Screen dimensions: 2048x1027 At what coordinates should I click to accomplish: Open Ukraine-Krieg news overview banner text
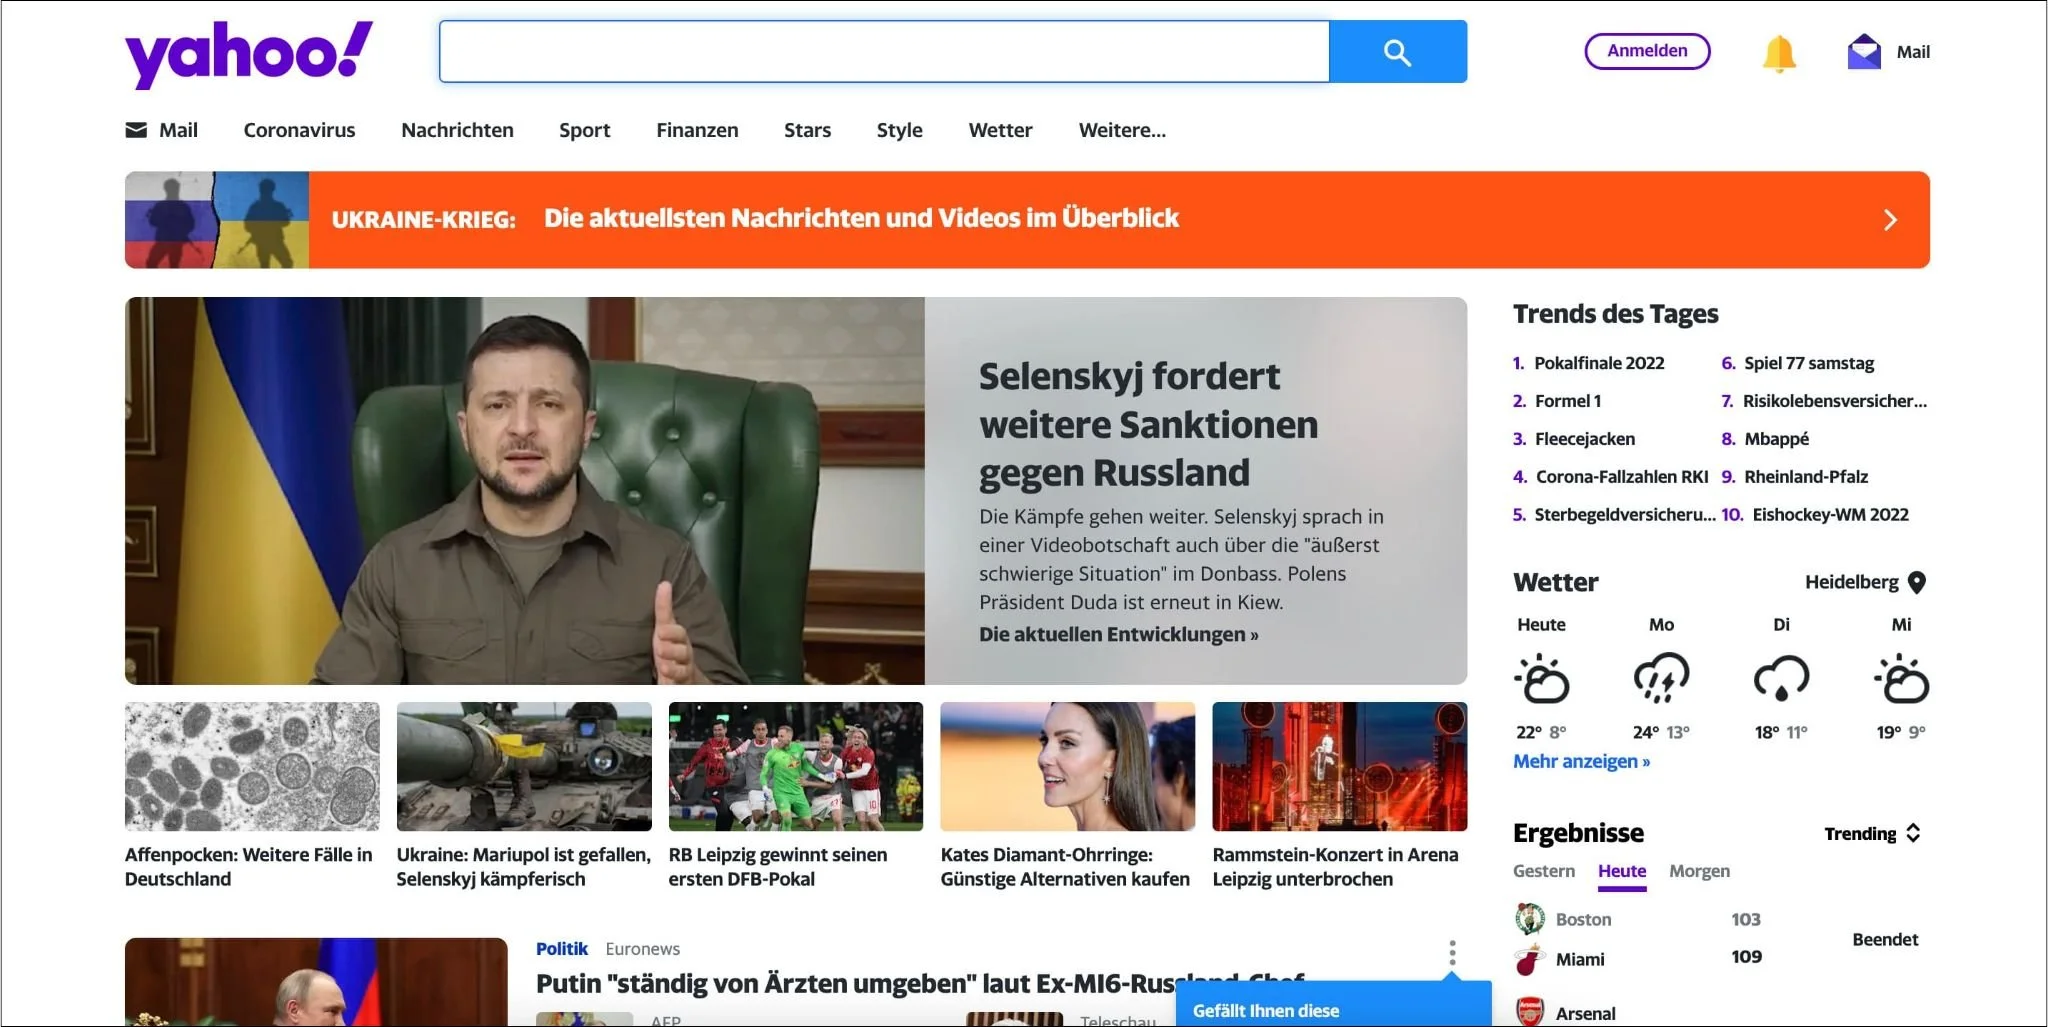pyautogui.click(x=861, y=218)
